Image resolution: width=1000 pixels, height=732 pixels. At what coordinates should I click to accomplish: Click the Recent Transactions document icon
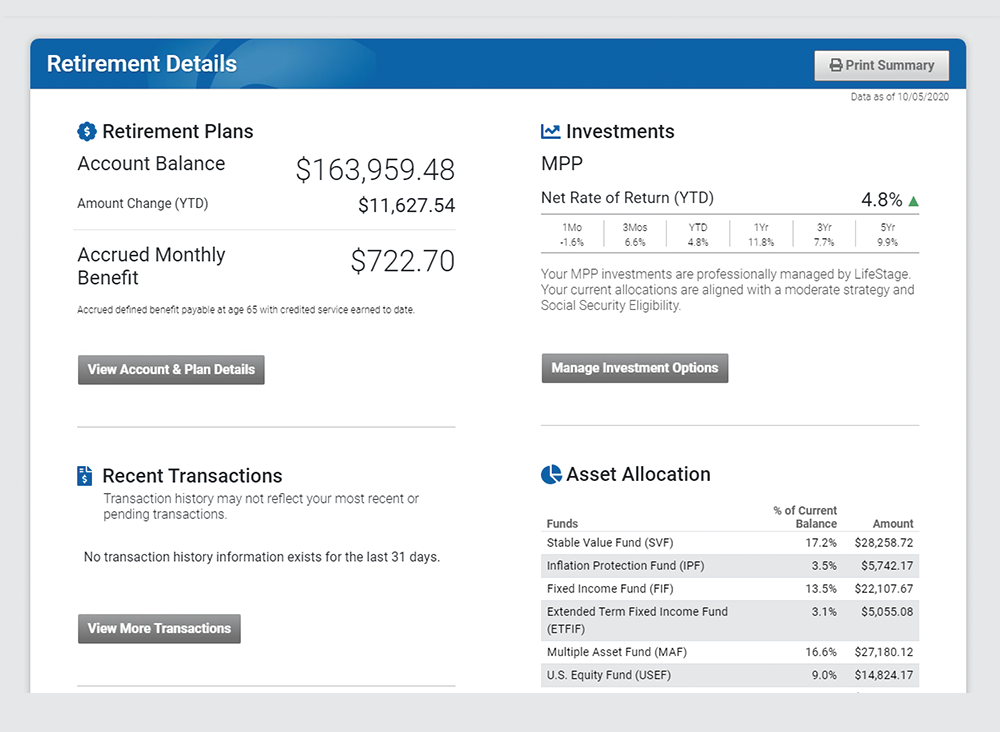[x=84, y=476]
